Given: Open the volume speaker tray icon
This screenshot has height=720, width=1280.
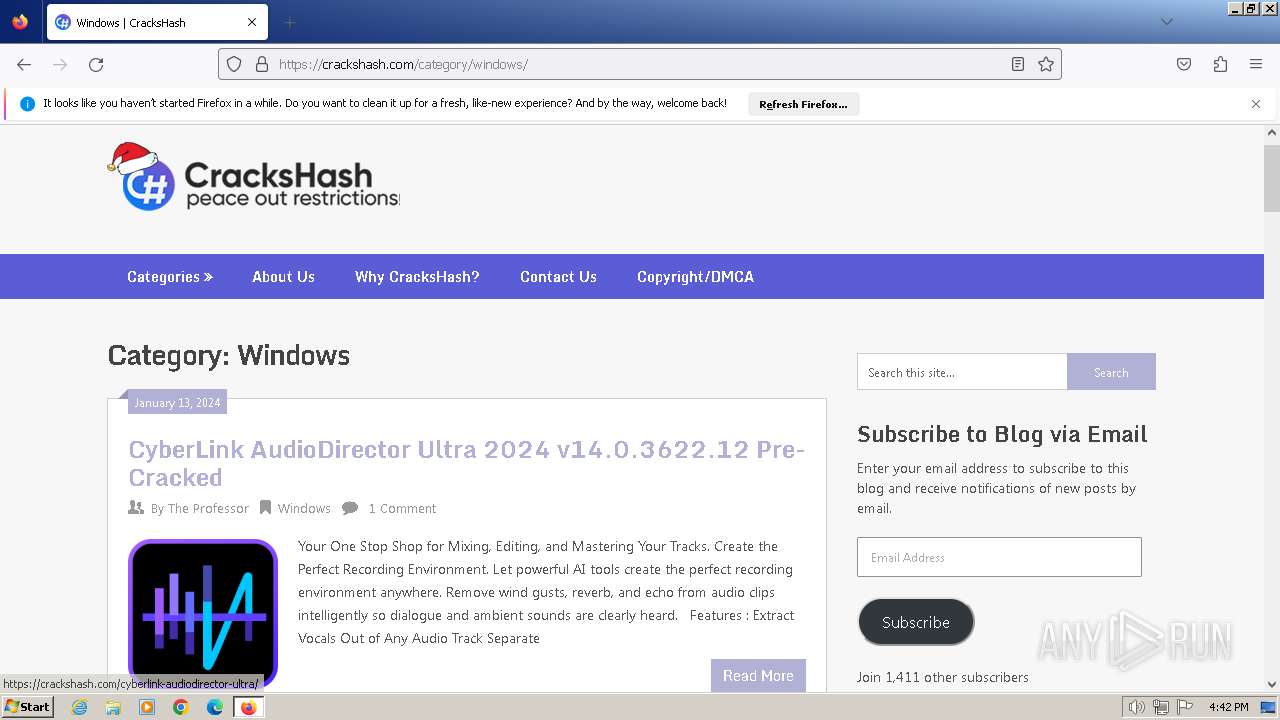Looking at the screenshot, I should 1137,707.
